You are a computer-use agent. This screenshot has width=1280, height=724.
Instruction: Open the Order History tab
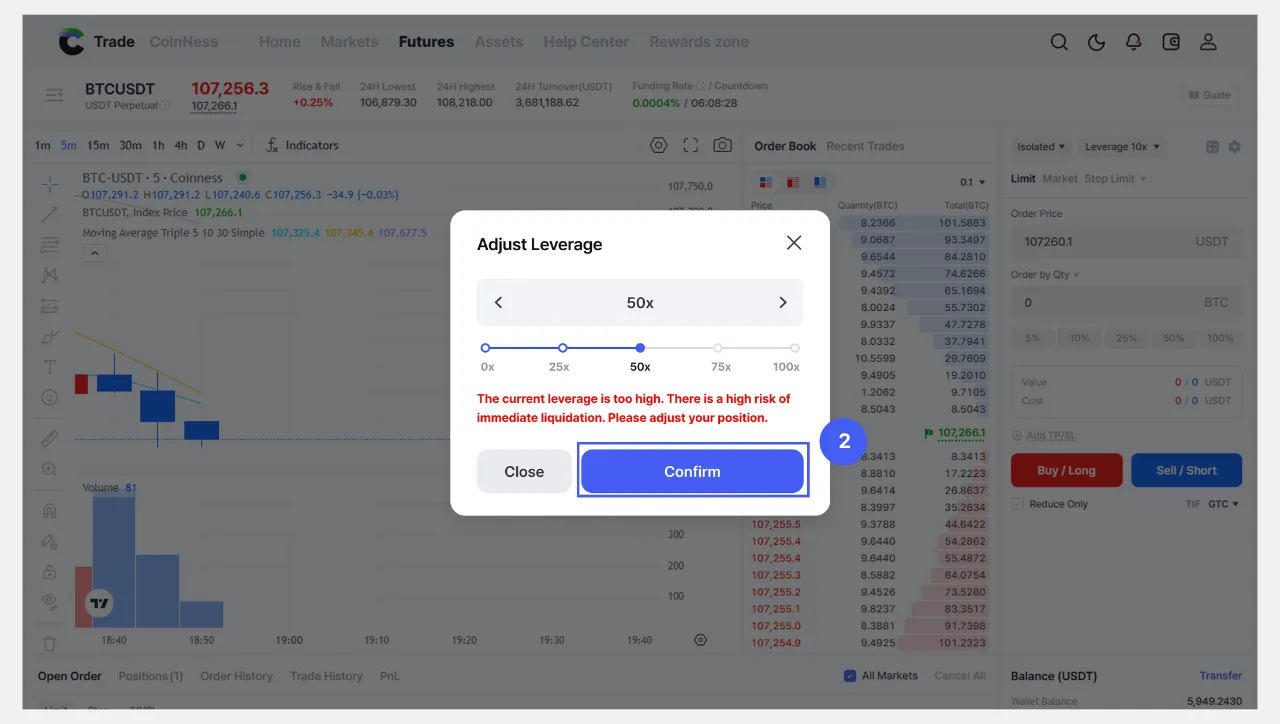point(236,676)
